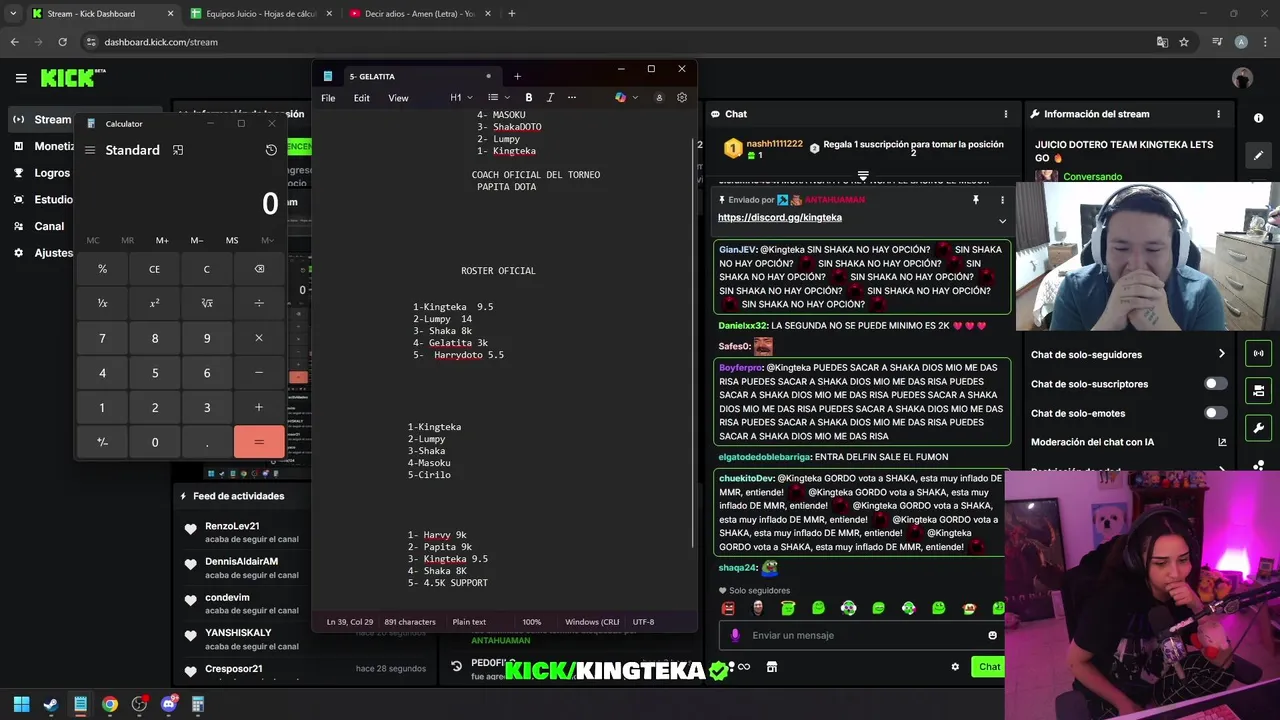
Task: Open wrench tools icon in right sidebar
Action: [1258, 428]
